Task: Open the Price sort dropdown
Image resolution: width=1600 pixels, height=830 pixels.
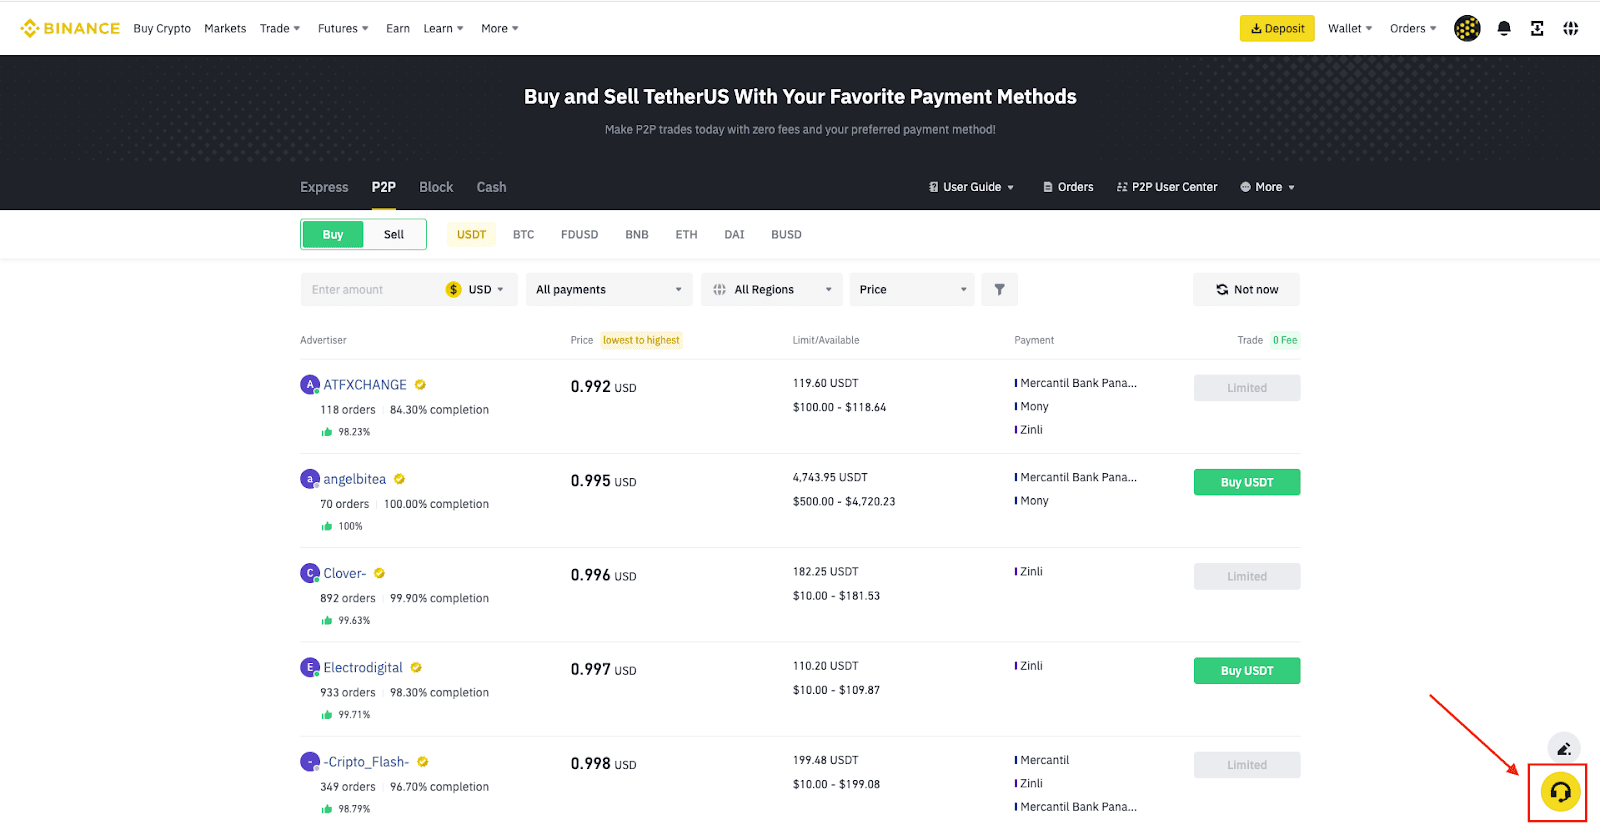Action: coord(912,289)
